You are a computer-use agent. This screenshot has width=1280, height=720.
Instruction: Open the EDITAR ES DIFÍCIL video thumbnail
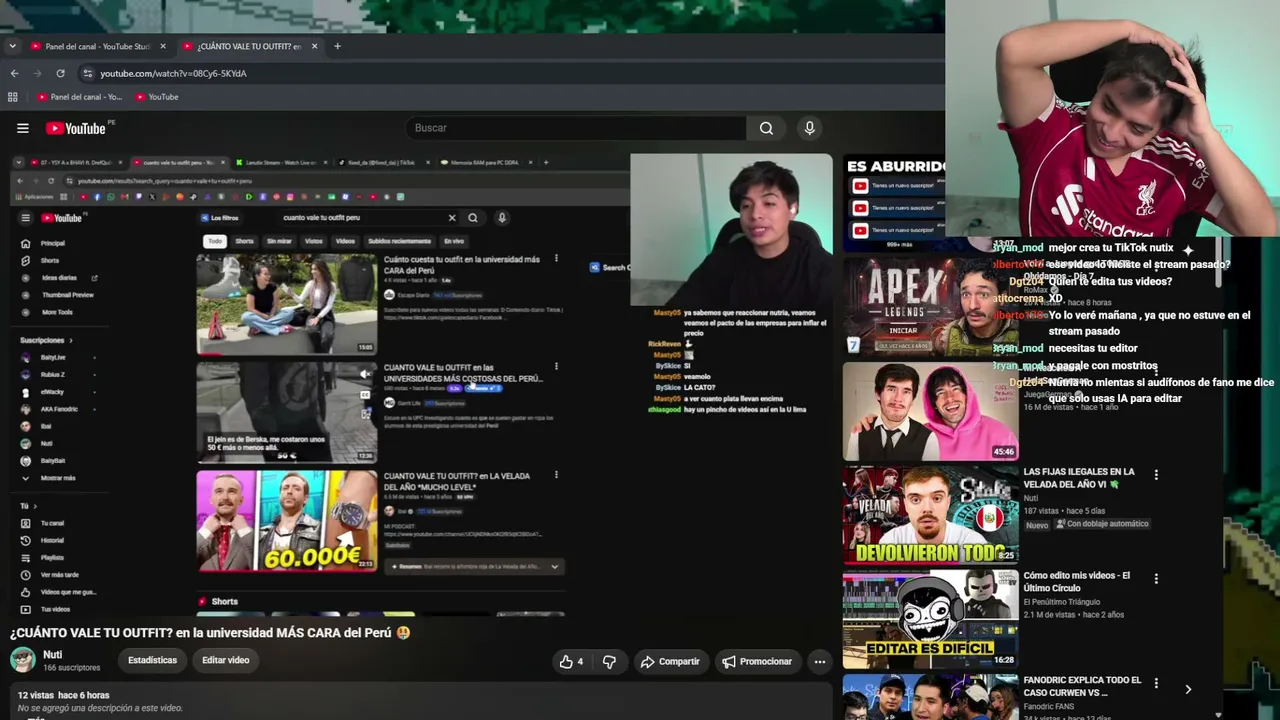(x=931, y=619)
